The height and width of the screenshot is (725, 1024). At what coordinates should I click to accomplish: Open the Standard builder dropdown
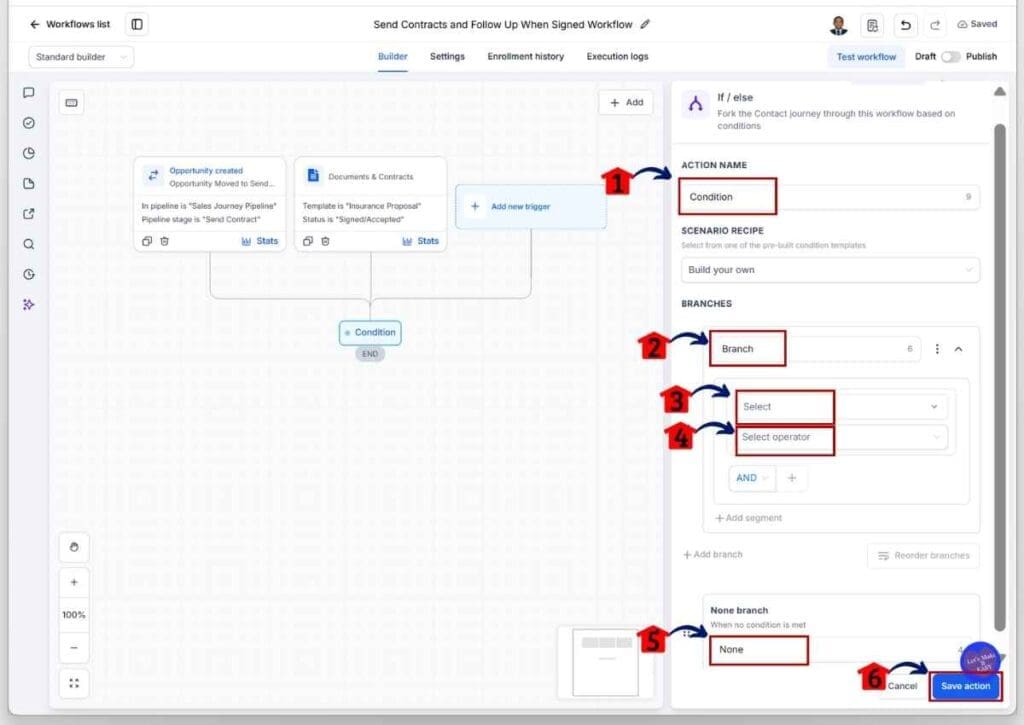click(x=81, y=57)
